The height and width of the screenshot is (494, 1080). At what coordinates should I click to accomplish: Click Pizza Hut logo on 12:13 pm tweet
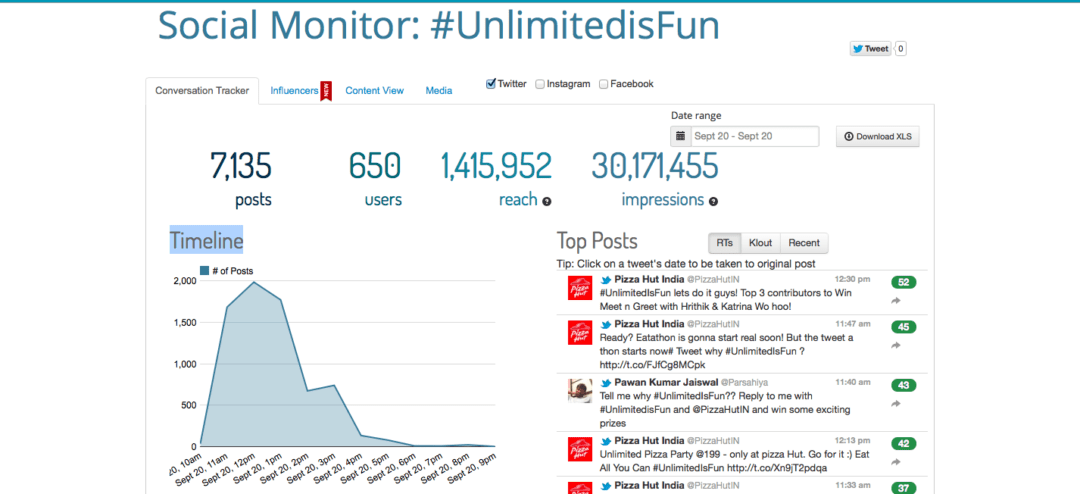click(580, 449)
